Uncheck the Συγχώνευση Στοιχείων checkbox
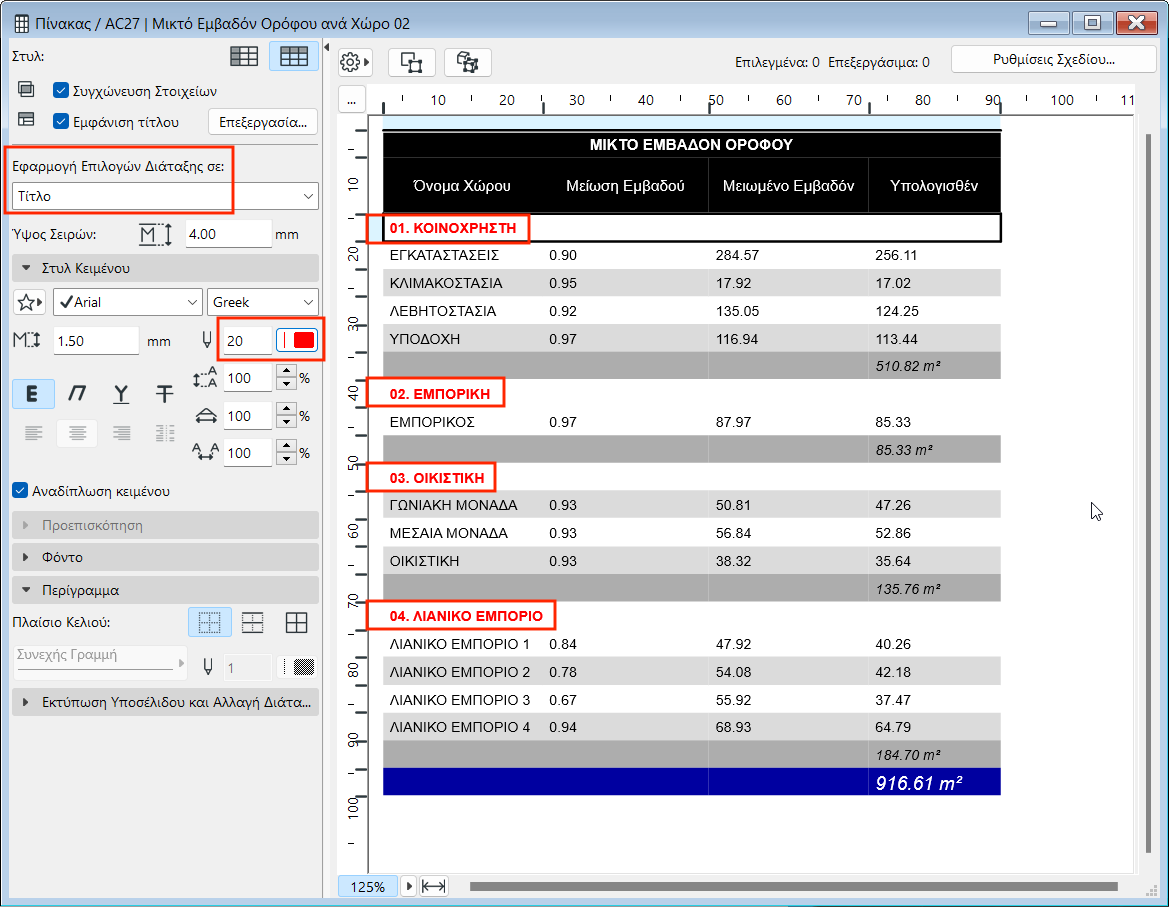Screen dimensions: 1169x907 pos(61,90)
